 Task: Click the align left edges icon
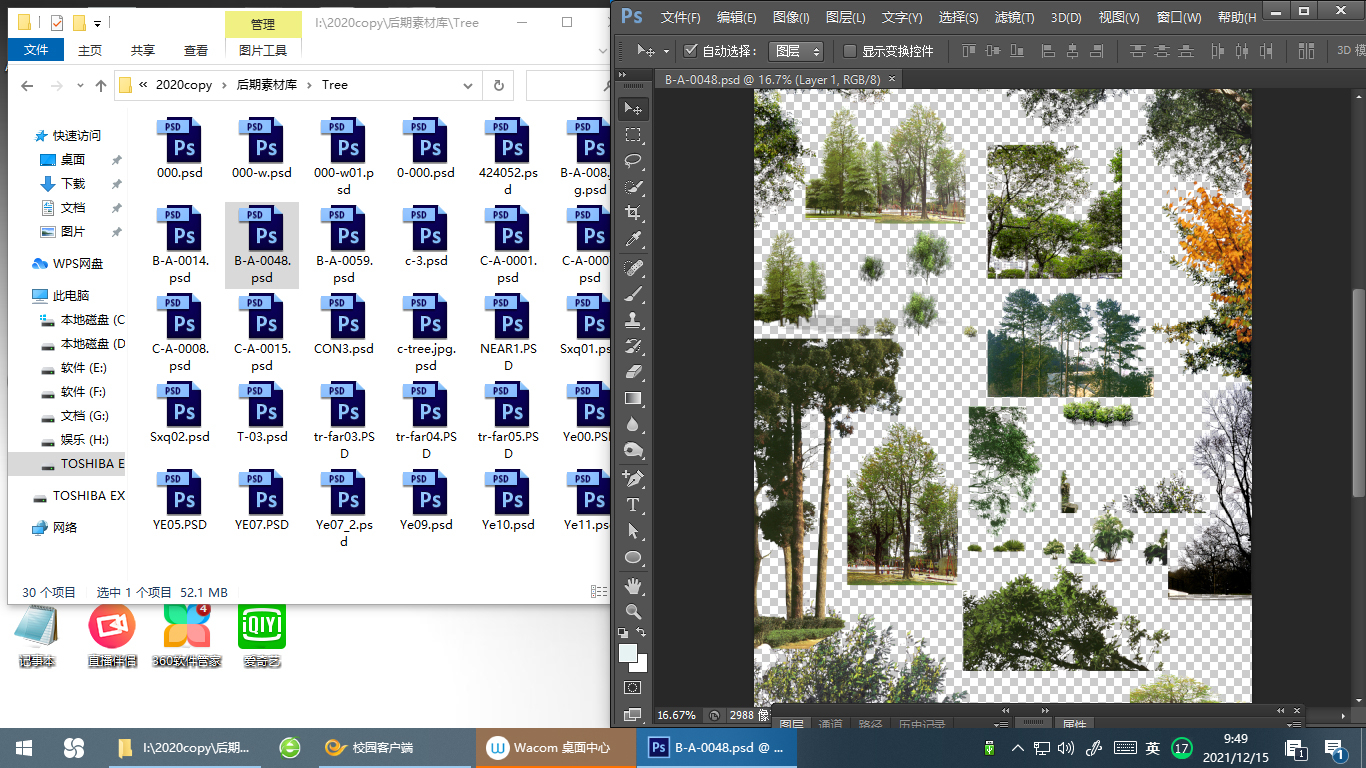[x=1049, y=51]
